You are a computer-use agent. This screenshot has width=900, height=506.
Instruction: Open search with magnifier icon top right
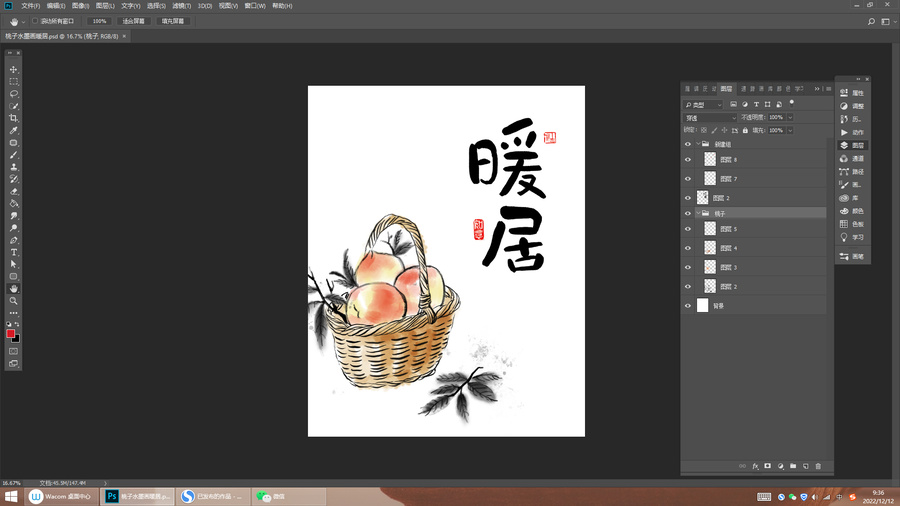871,21
